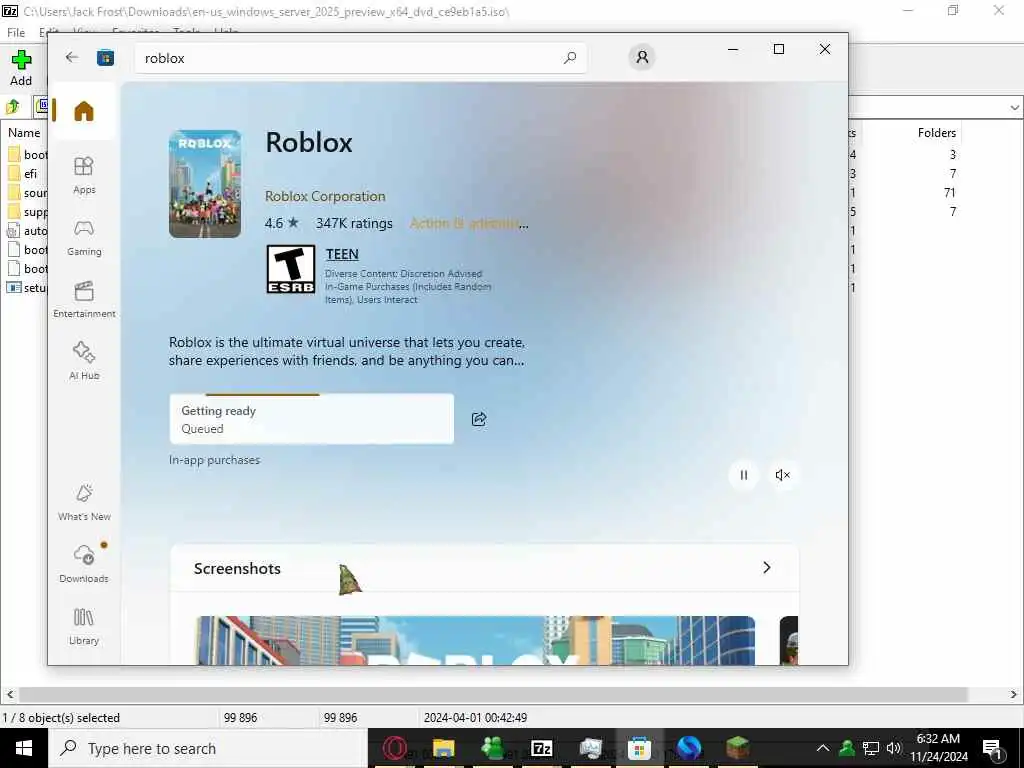Click the Roblox description text to expand
Screen dimensions: 1024x768
coord(346,351)
